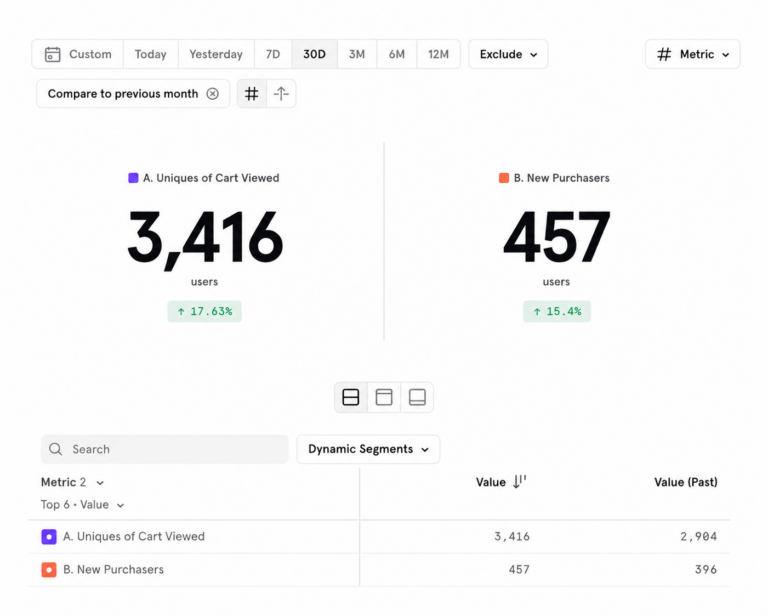The image size is (768, 616).
Task: Select the A. Uniques of Cart Viewed table row
Action: pos(380,537)
